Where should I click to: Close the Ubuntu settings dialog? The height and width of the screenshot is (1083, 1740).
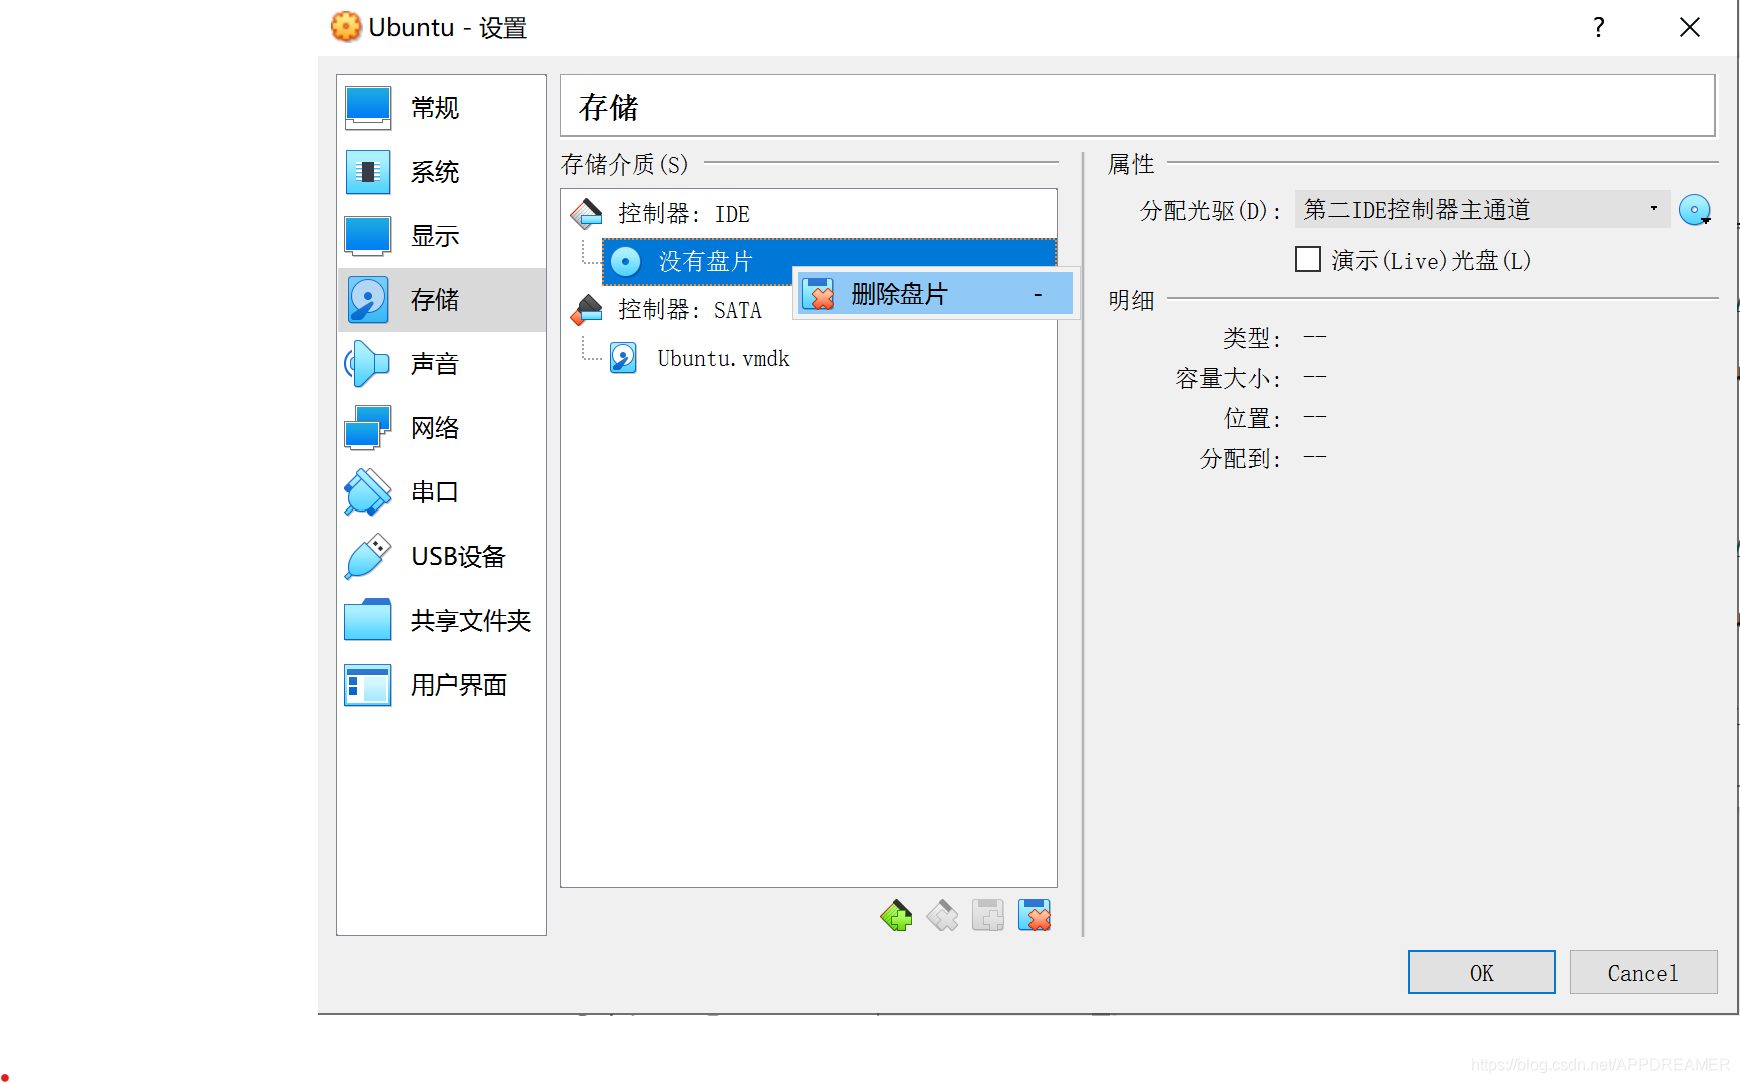[1690, 27]
